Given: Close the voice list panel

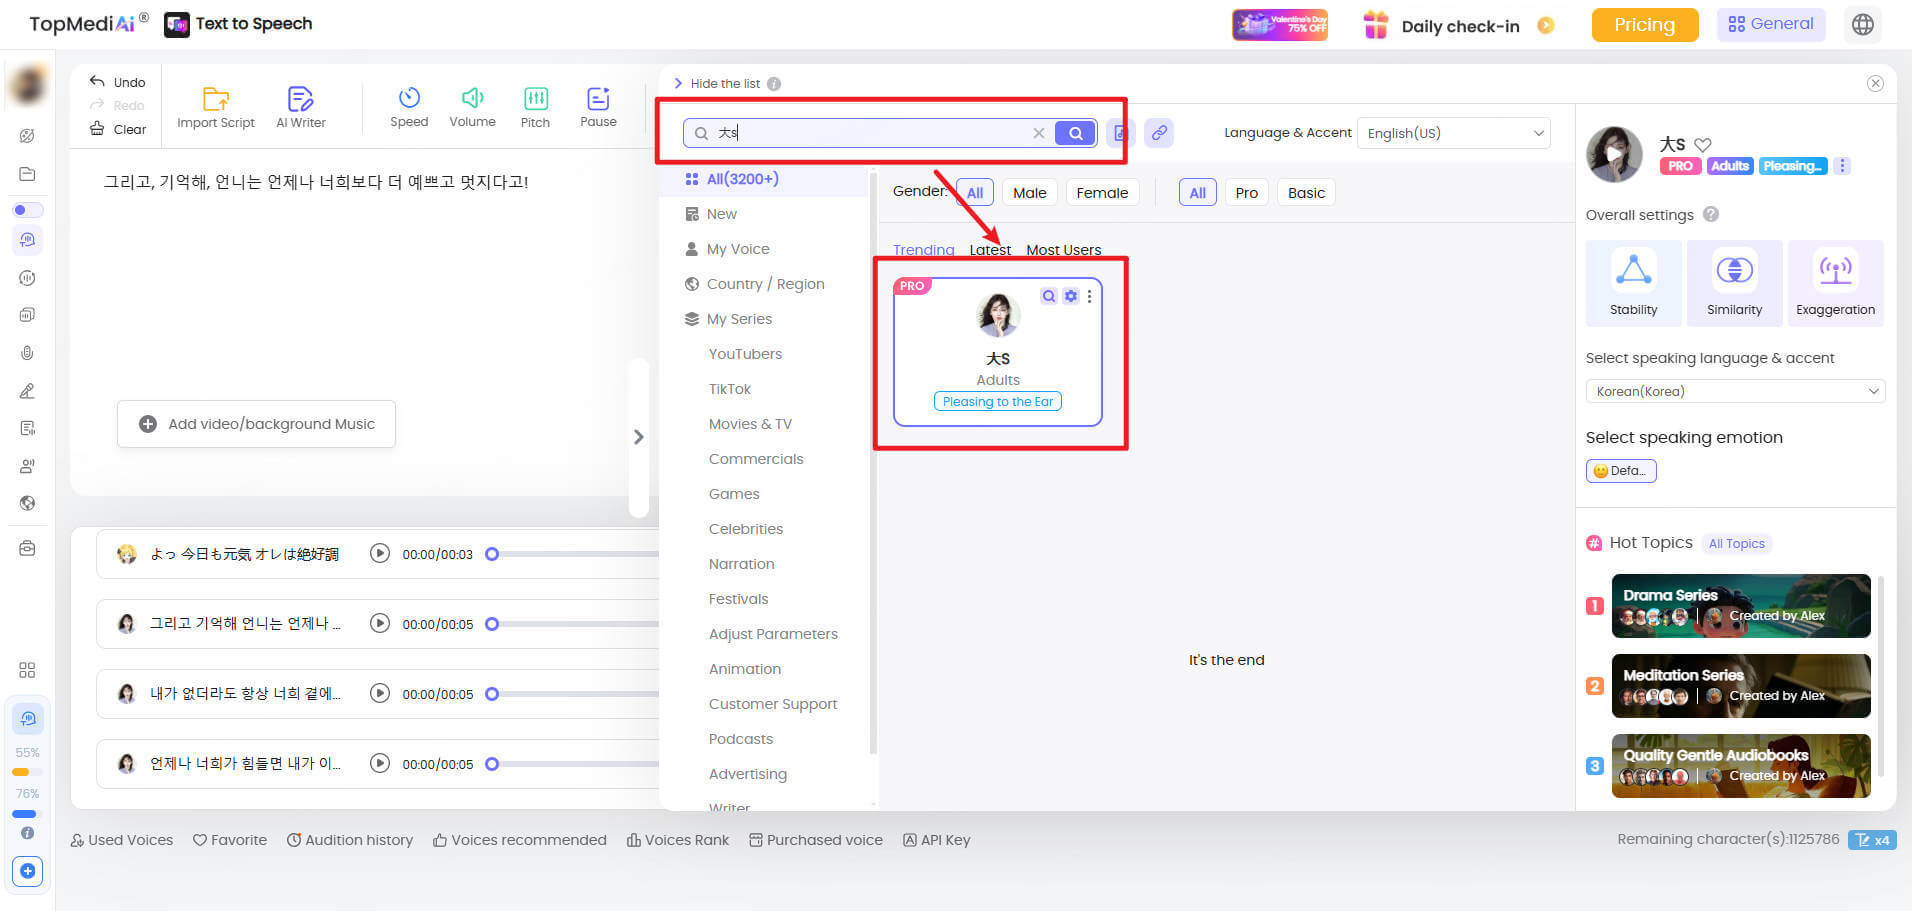Looking at the screenshot, I should tap(1875, 84).
